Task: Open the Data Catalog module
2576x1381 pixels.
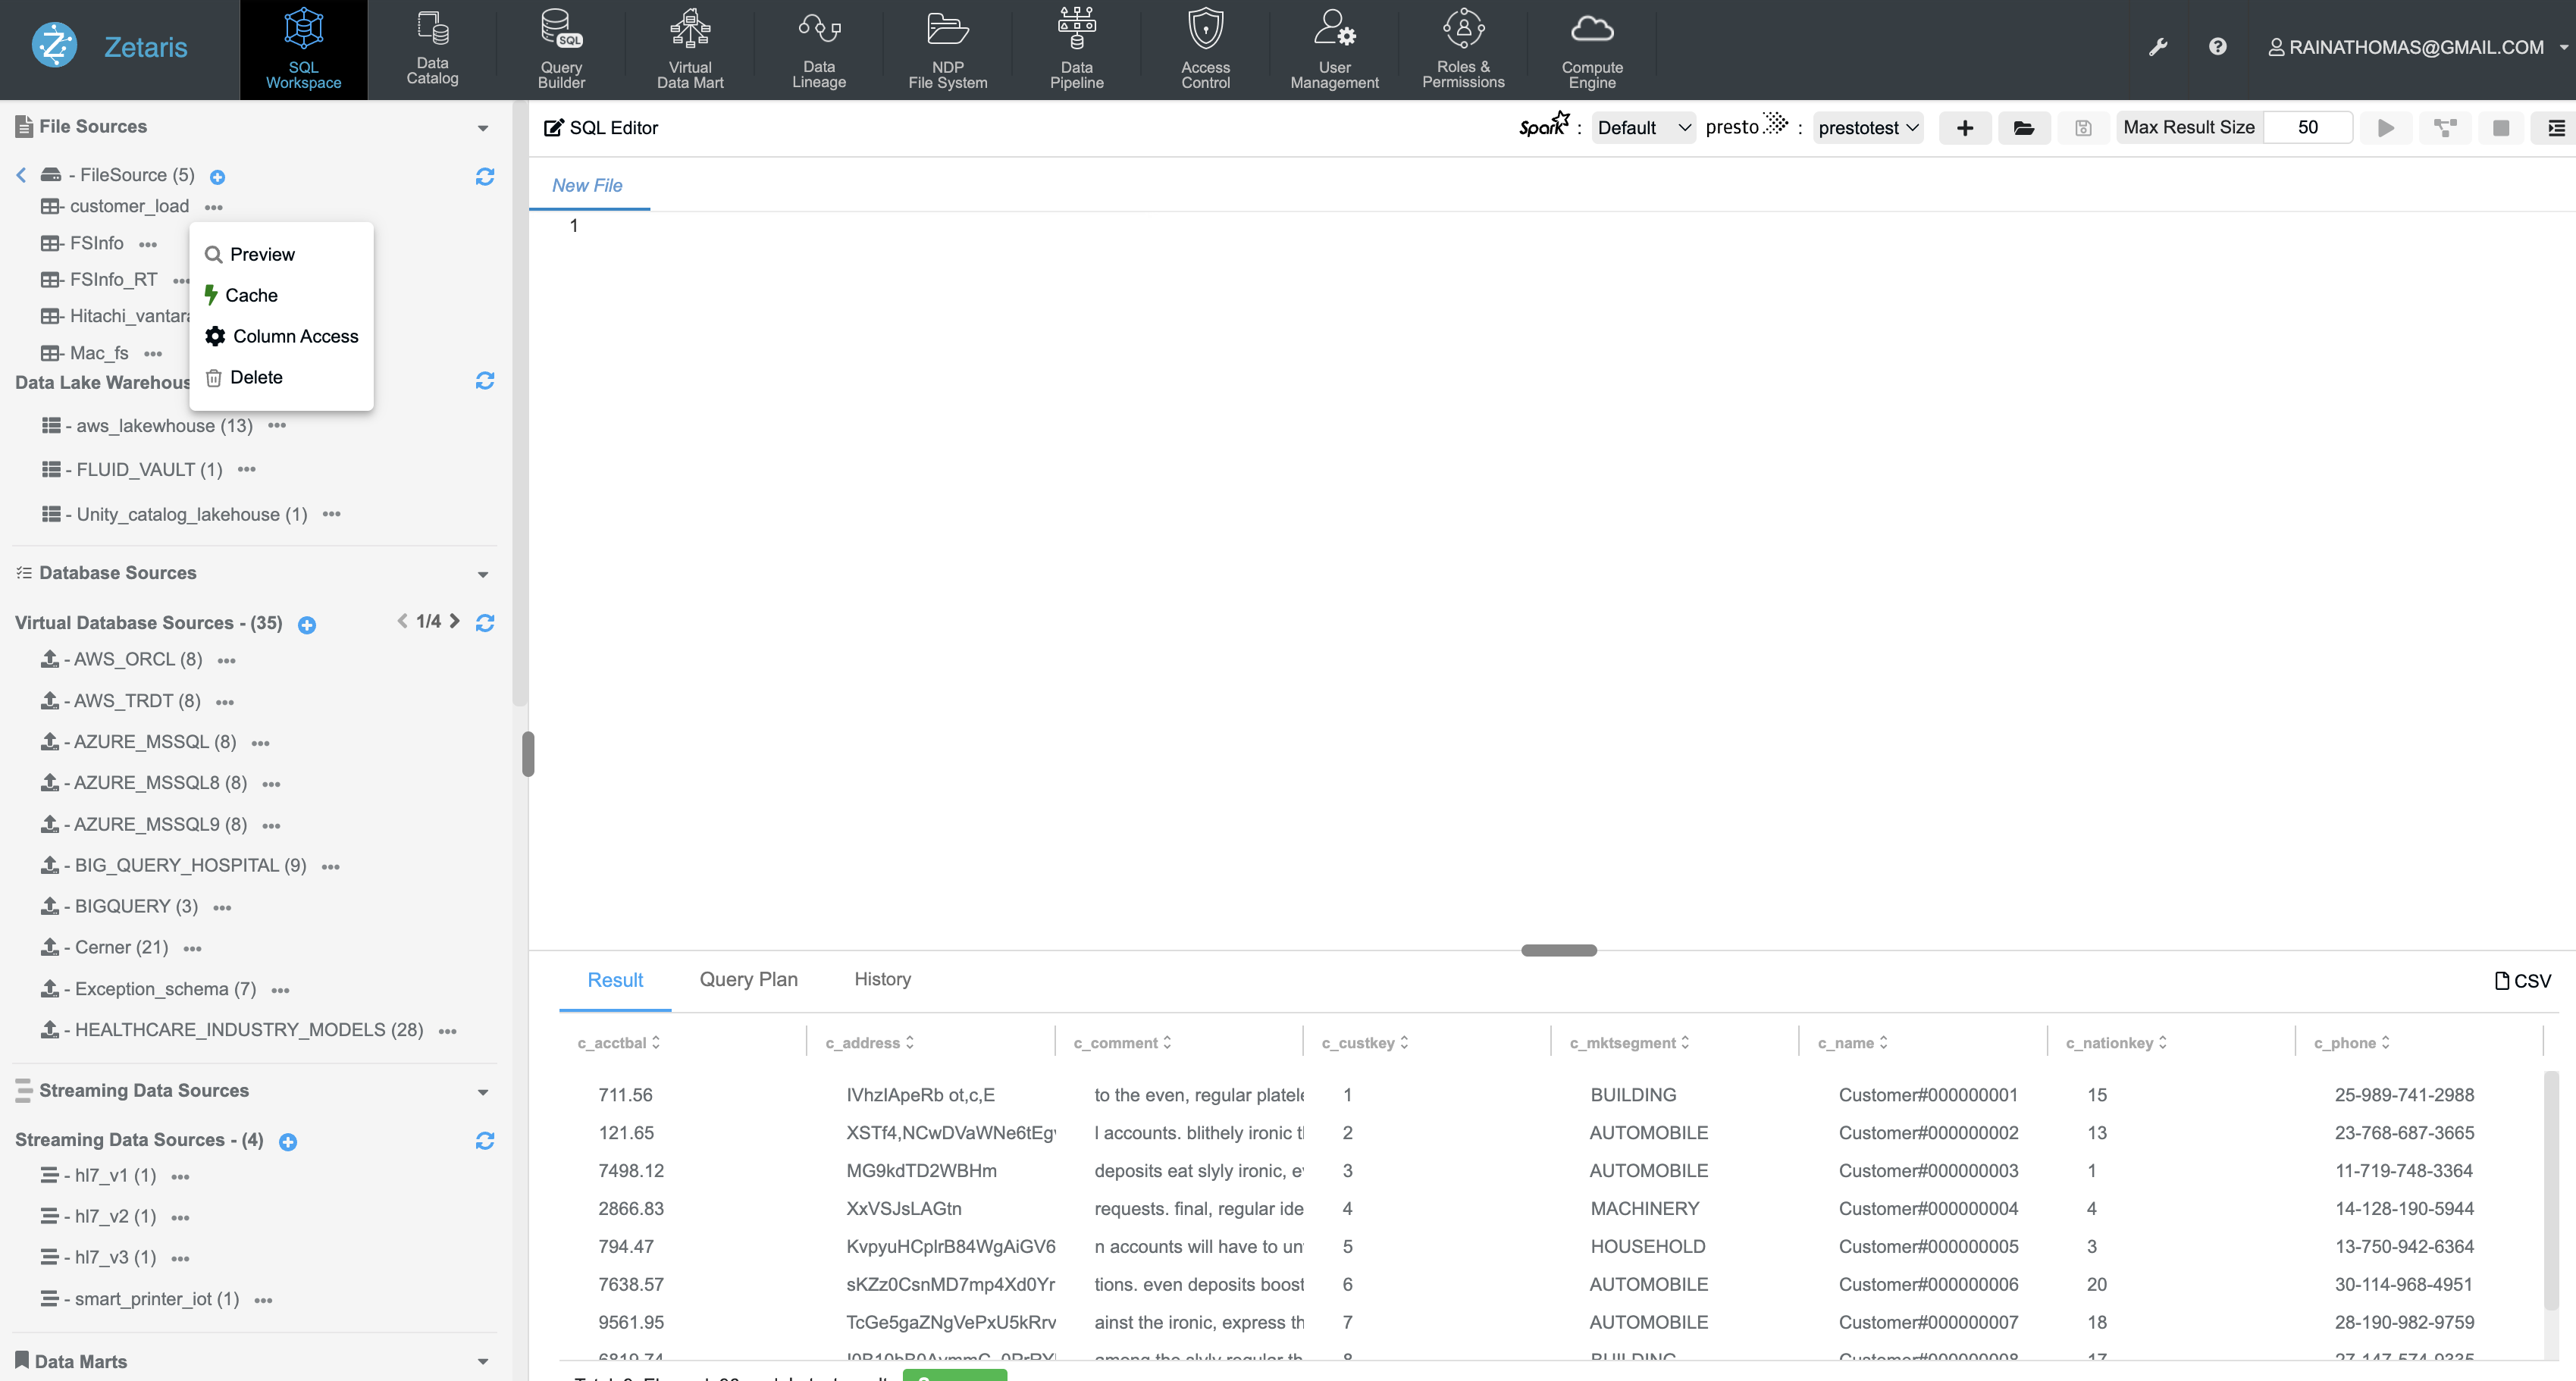Action: click(432, 48)
